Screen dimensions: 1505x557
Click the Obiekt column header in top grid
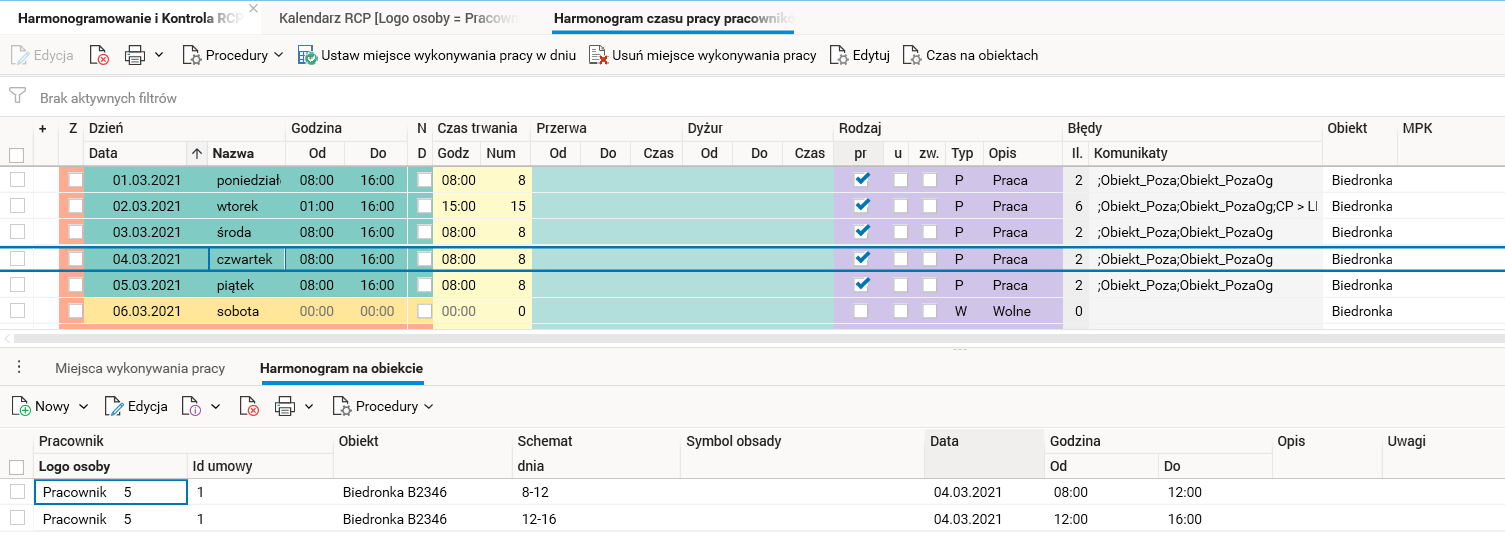(x=1347, y=128)
